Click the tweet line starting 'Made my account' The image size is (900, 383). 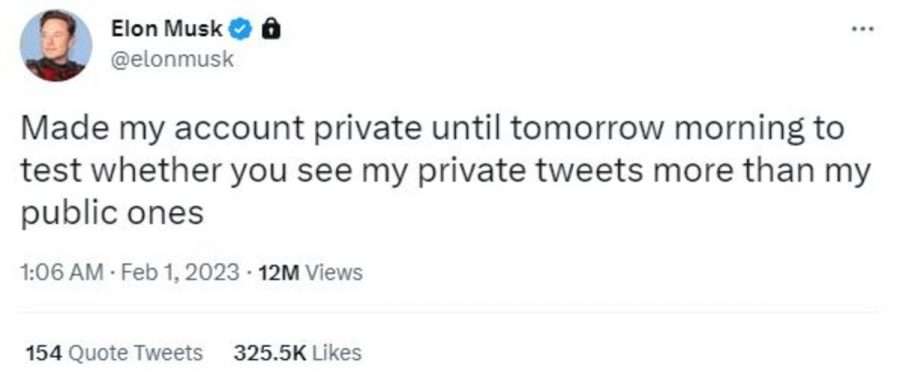point(432,130)
